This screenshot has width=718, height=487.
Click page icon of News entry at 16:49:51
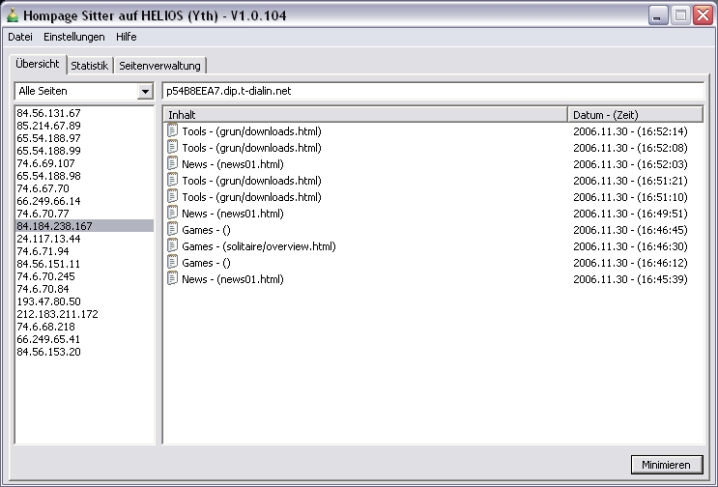click(172, 213)
